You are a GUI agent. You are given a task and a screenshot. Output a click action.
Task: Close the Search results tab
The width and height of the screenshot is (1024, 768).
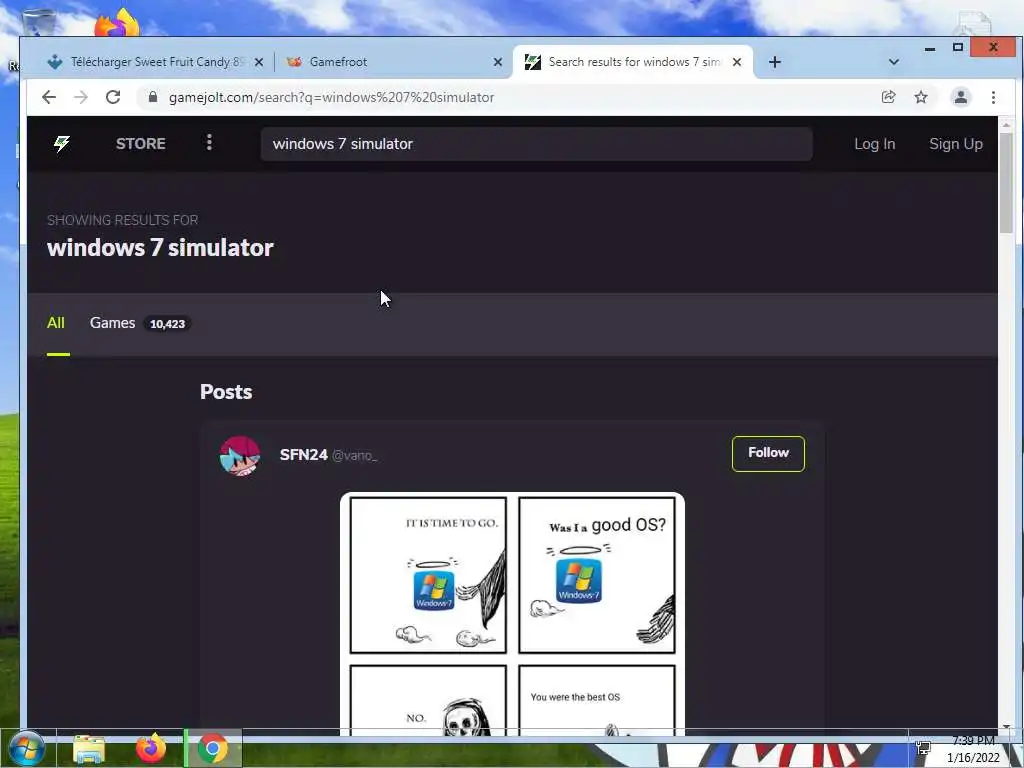pos(737,62)
